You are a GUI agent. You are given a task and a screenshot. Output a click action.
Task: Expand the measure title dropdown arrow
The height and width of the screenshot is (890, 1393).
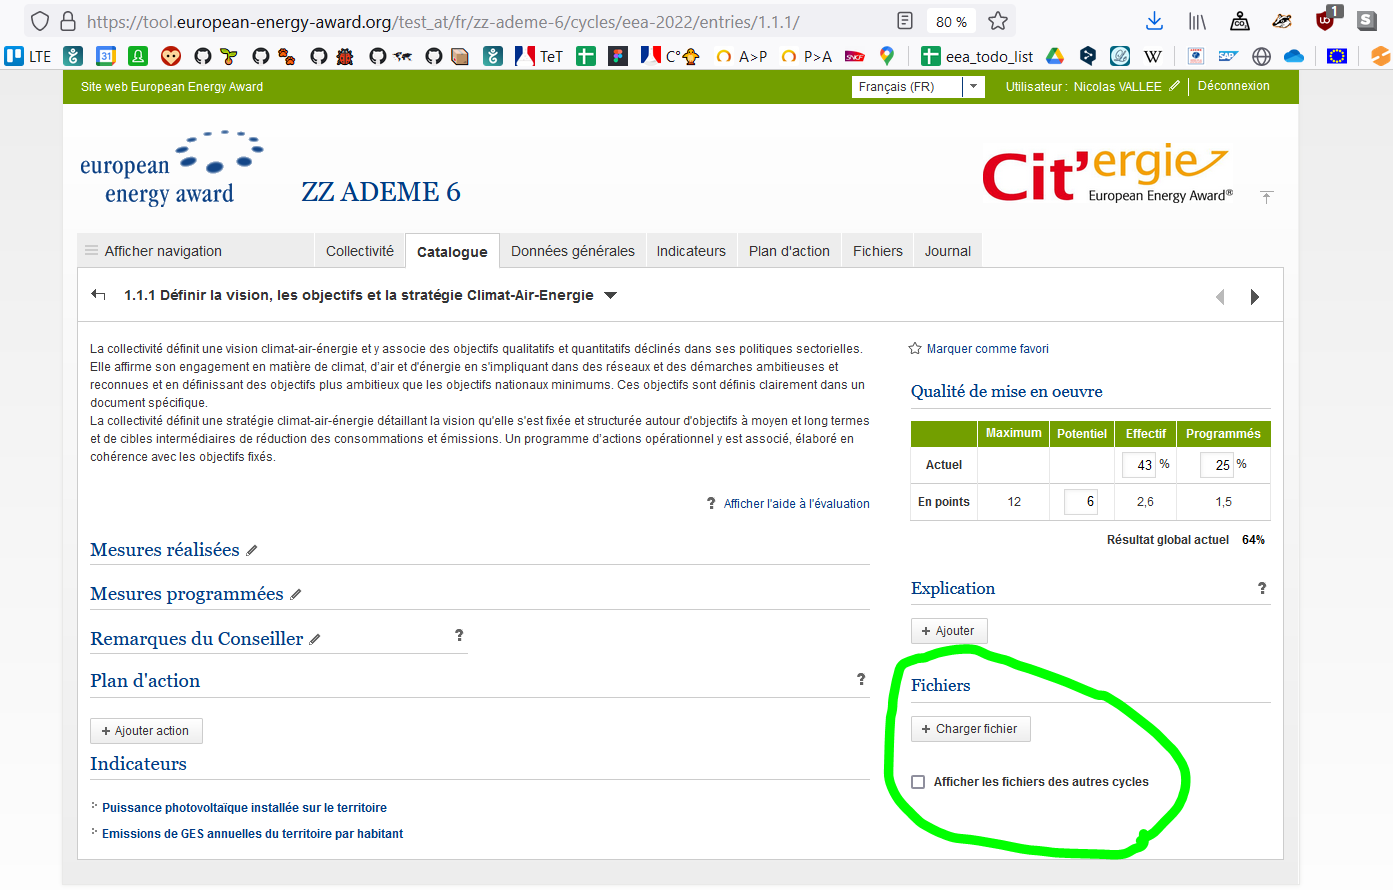coord(610,295)
